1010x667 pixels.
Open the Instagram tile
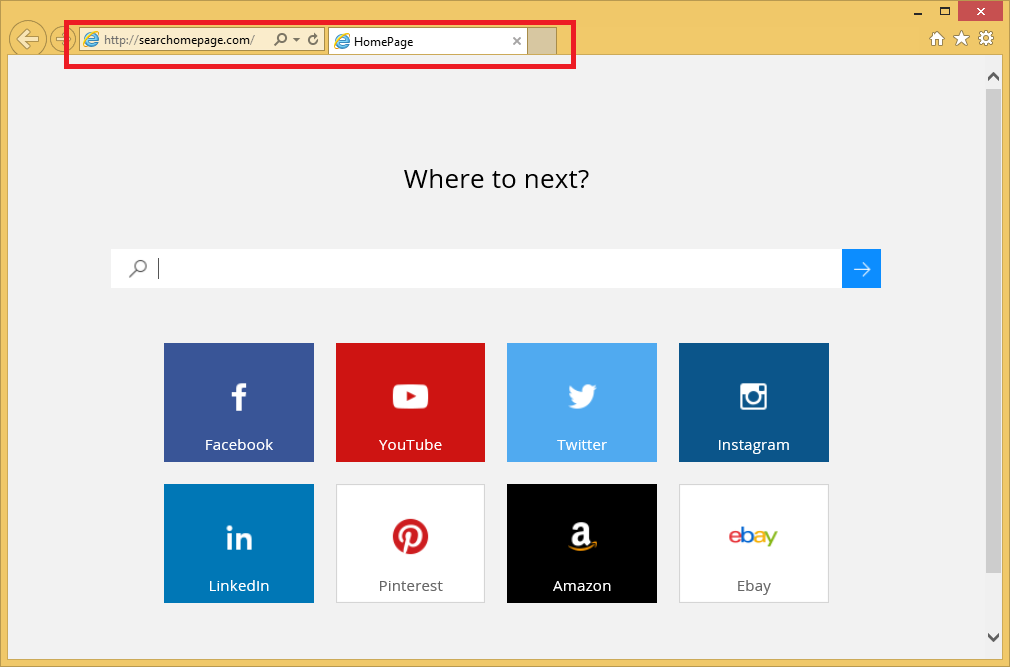coord(754,402)
